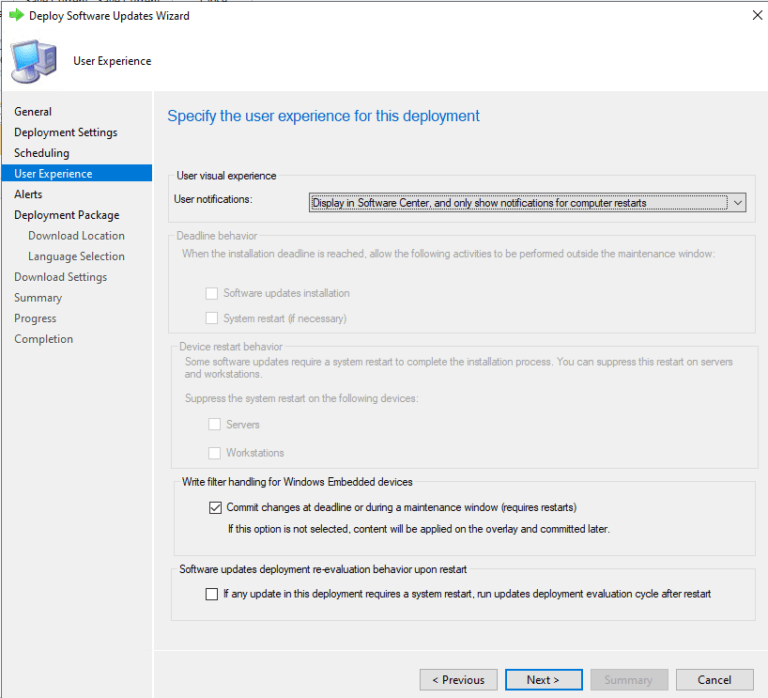Toggle System restart (if necessary) checkbox
Image resolution: width=768 pixels, height=698 pixels.
212,318
